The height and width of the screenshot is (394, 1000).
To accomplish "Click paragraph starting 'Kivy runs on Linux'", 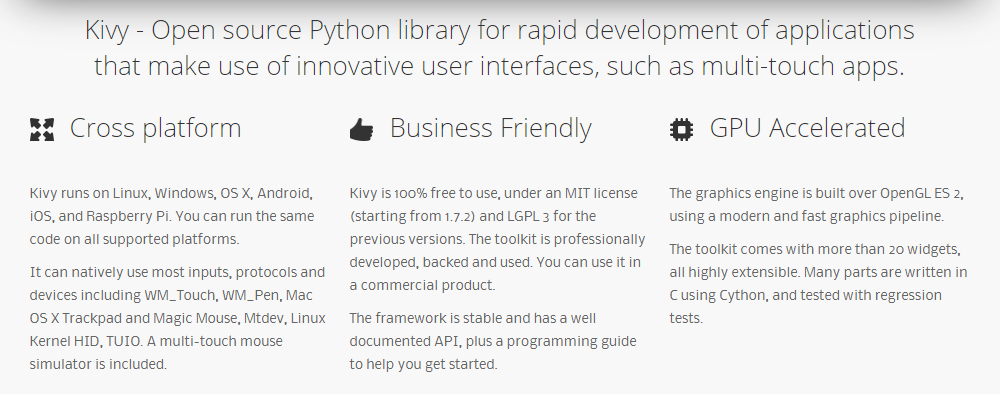I will tap(172, 216).
